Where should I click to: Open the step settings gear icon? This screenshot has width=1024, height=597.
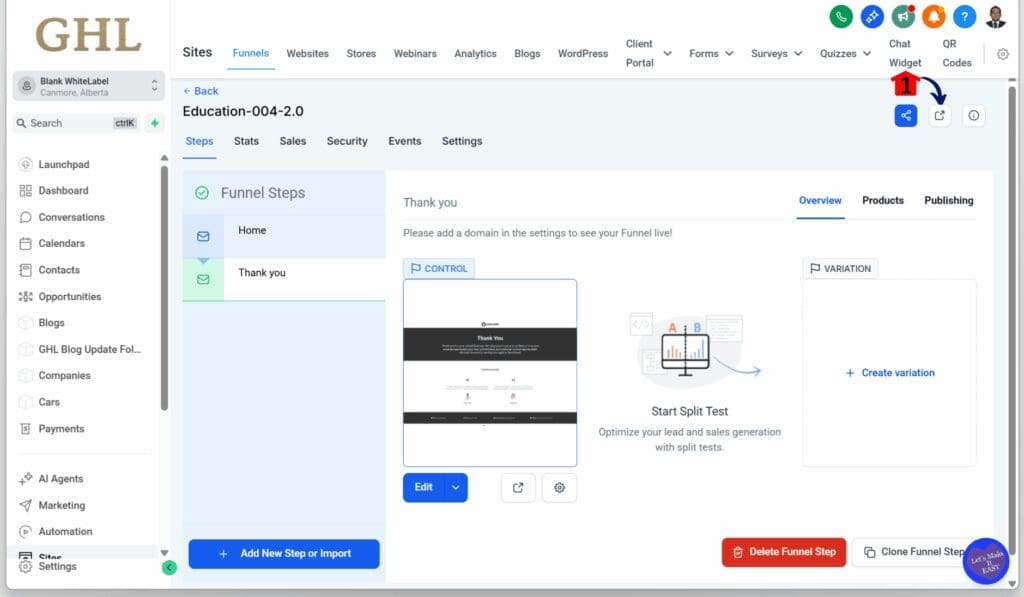click(559, 488)
